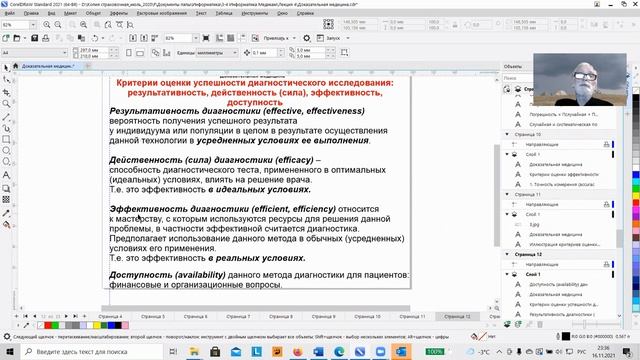
Task: Click the Full-screen preview icon
Action: (x=206, y=38)
